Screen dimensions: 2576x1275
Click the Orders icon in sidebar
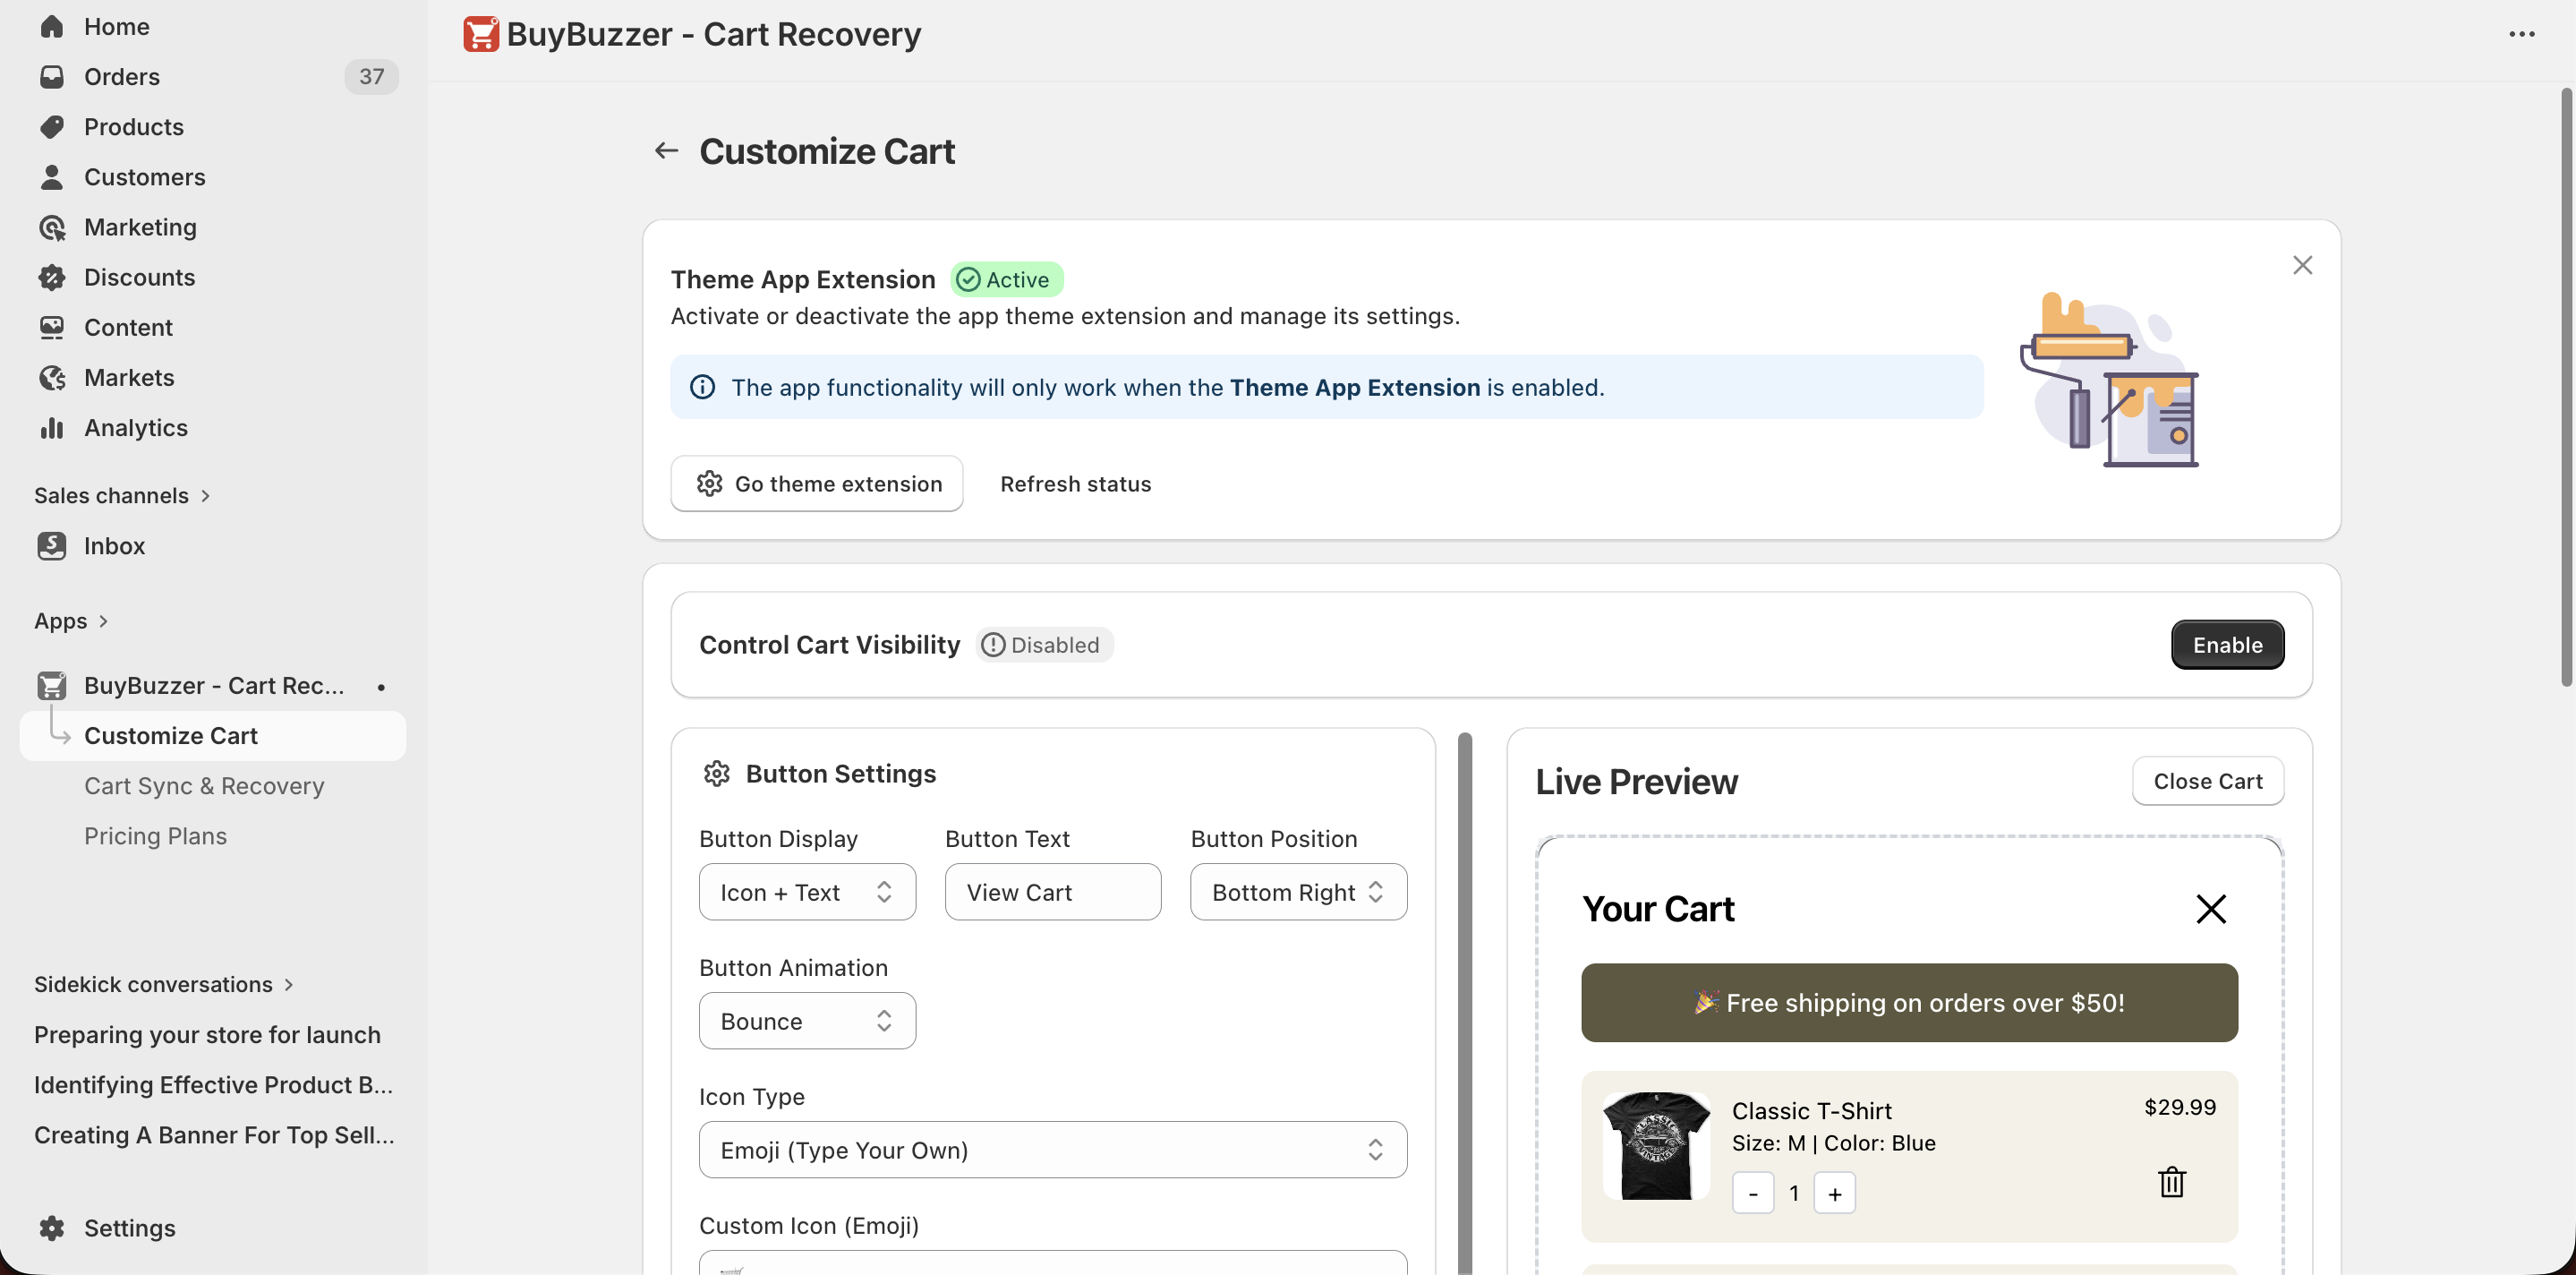pyautogui.click(x=52, y=77)
